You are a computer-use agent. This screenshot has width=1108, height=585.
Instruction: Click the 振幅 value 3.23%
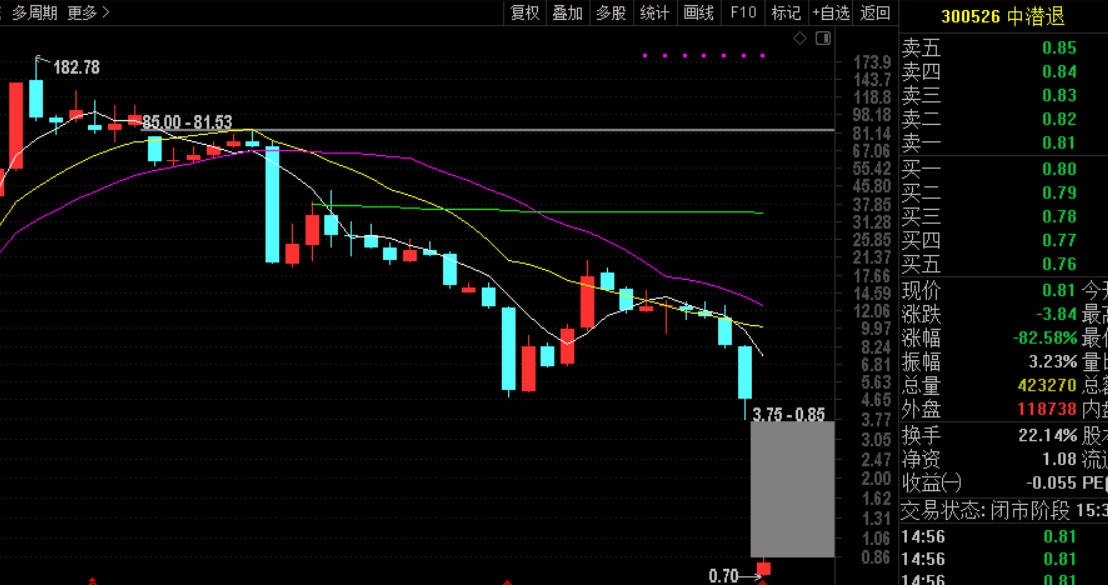coord(1052,362)
